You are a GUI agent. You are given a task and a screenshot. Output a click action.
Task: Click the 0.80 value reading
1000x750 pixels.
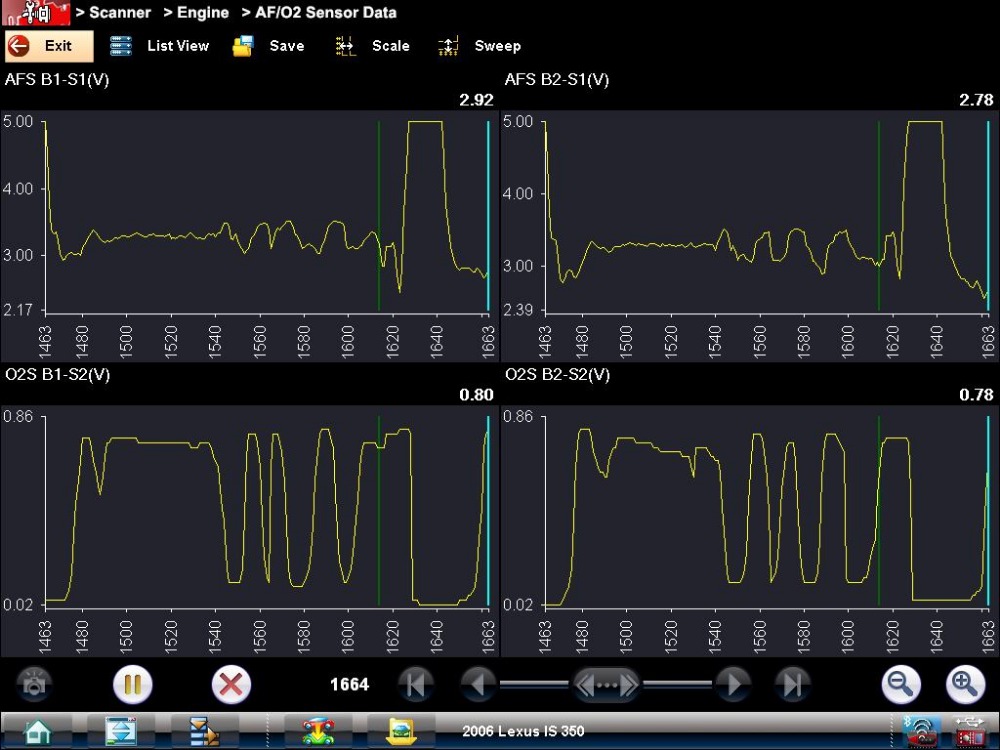pos(476,395)
